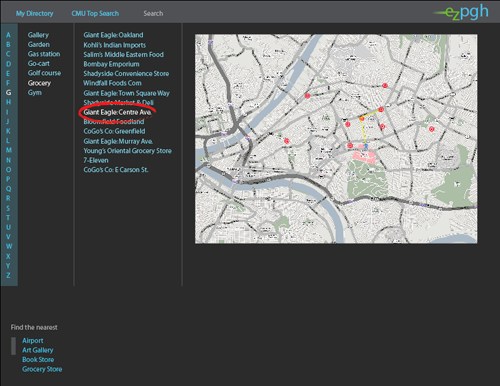Image resolution: width=500 pixels, height=386 pixels.
Task: Click the red pin at yellow route end
Action: (381, 109)
